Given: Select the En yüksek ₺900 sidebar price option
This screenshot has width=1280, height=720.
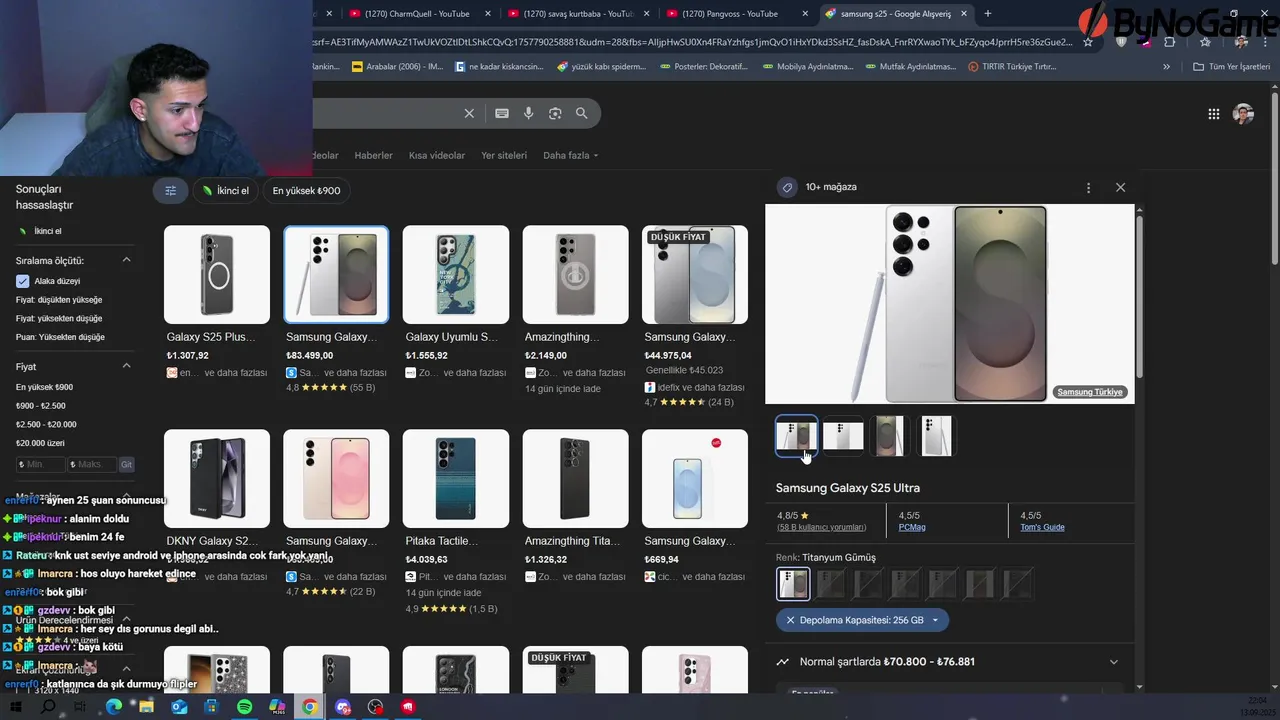Looking at the screenshot, I should [x=44, y=387].
